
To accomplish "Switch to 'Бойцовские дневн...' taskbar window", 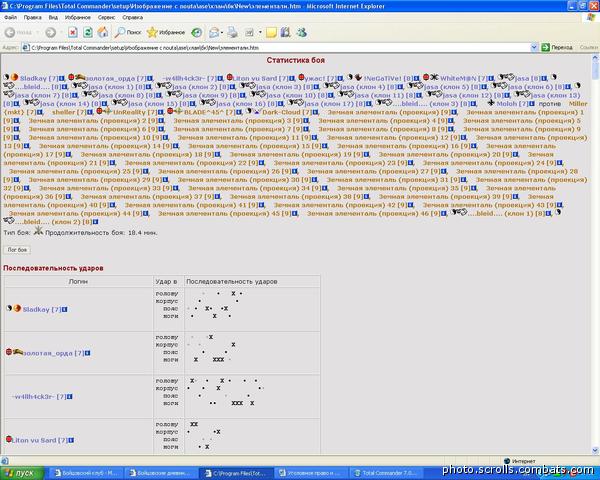I will coord(160,473).
